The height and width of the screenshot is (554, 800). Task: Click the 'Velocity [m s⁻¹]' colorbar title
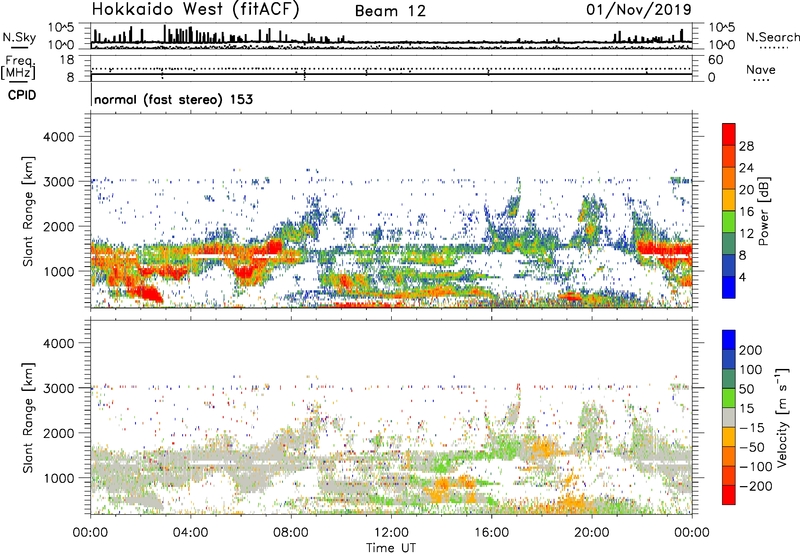click(783, 417)
